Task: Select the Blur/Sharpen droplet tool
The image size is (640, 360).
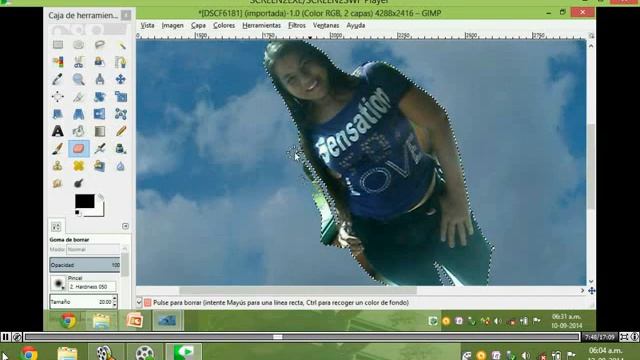Action: tap(121, 166)
